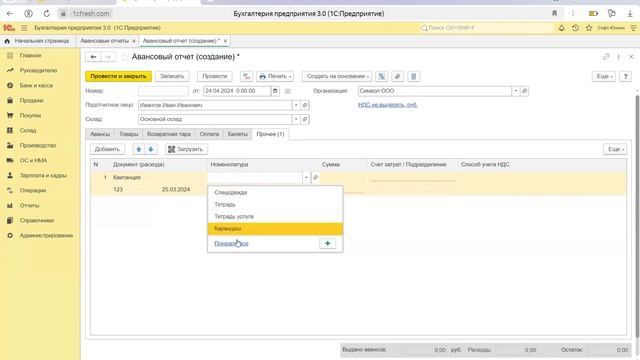Click Провести и закрыть button
Image resolution: width=640 pixels, height=360 pixels.
pos(118,76)
